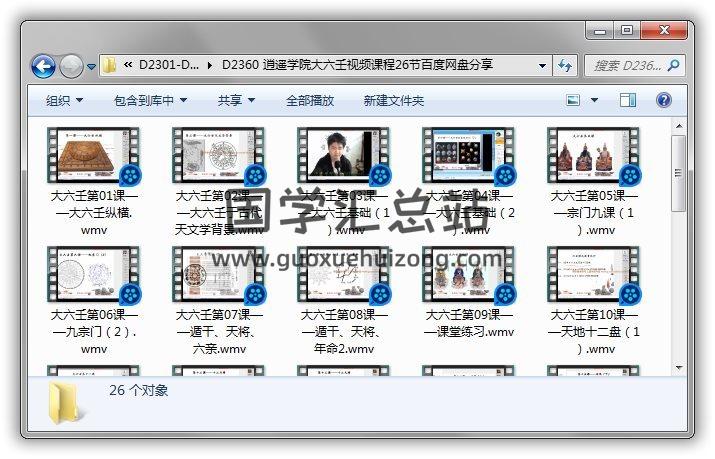Open the 共享 menu

point(236,100)
